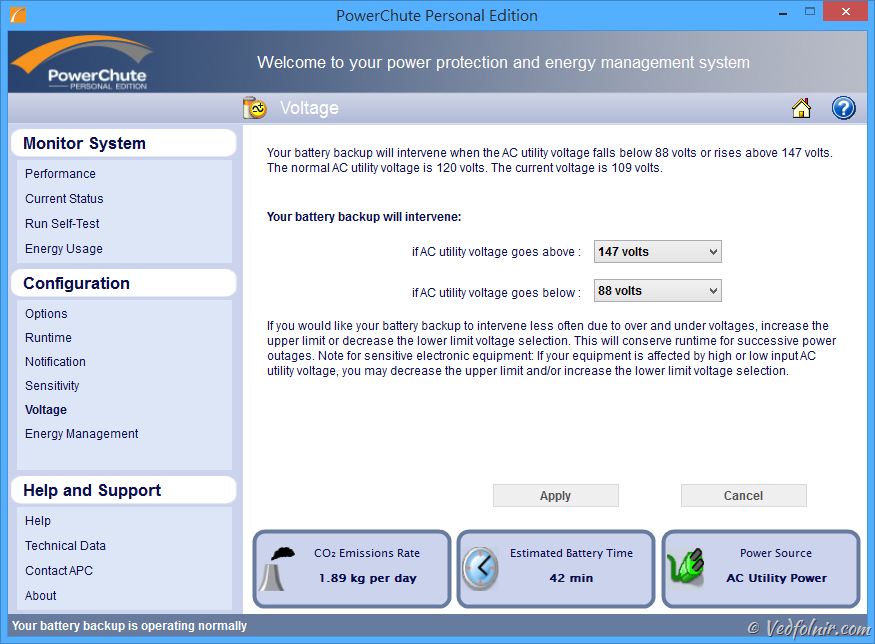Screen dimensions: 875x644
Task: View Technical Data
Action: (65, 546)
